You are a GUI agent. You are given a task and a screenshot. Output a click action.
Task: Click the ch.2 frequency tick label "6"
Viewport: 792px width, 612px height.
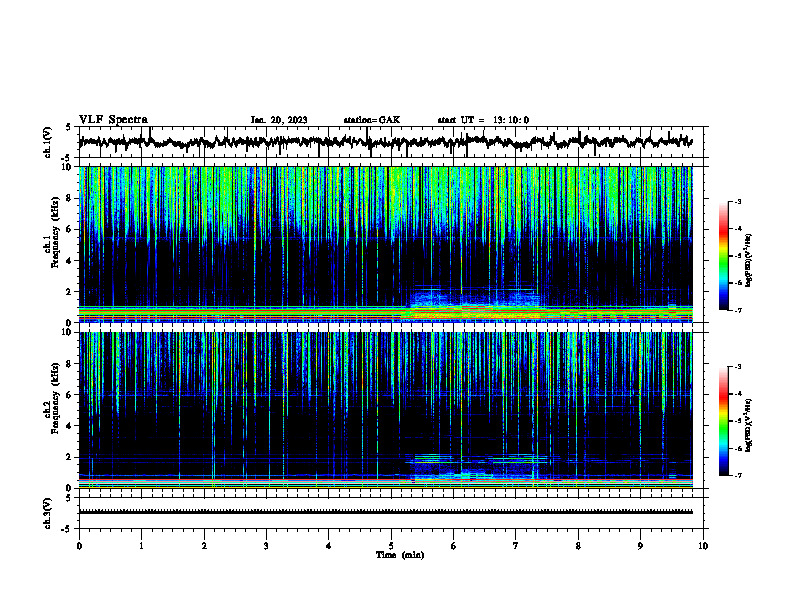coord(71,395)
